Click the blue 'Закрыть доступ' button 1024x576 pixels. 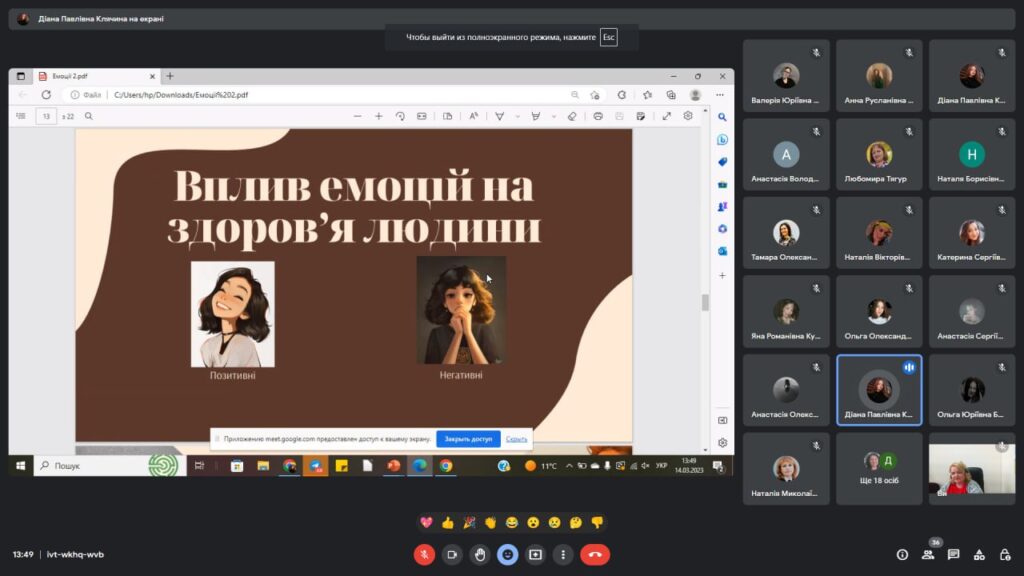(468, 439)
